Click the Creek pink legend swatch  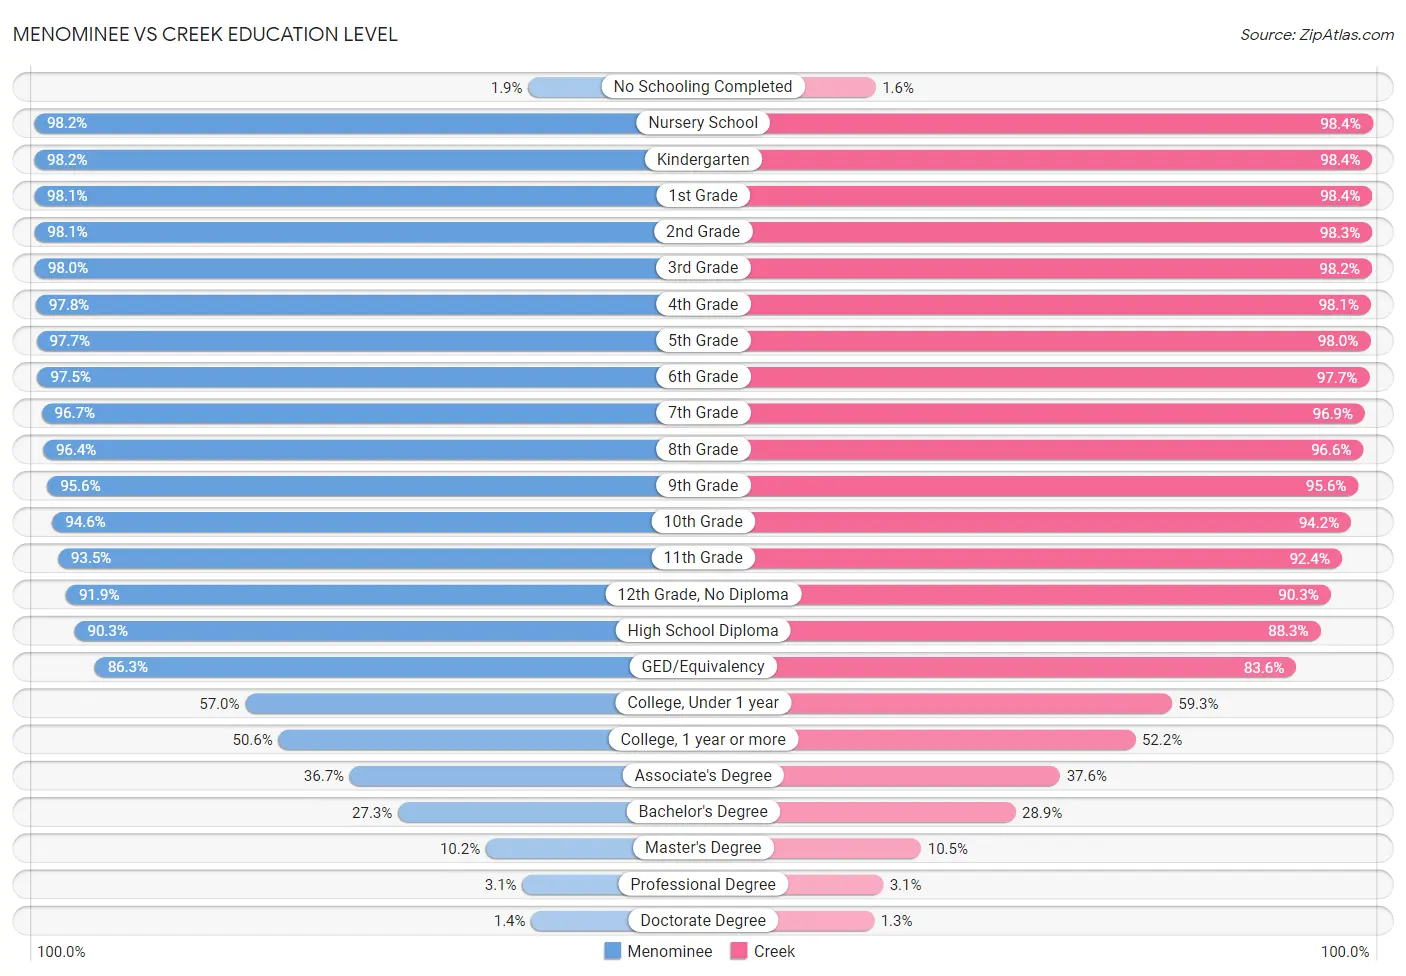(739, 951)
